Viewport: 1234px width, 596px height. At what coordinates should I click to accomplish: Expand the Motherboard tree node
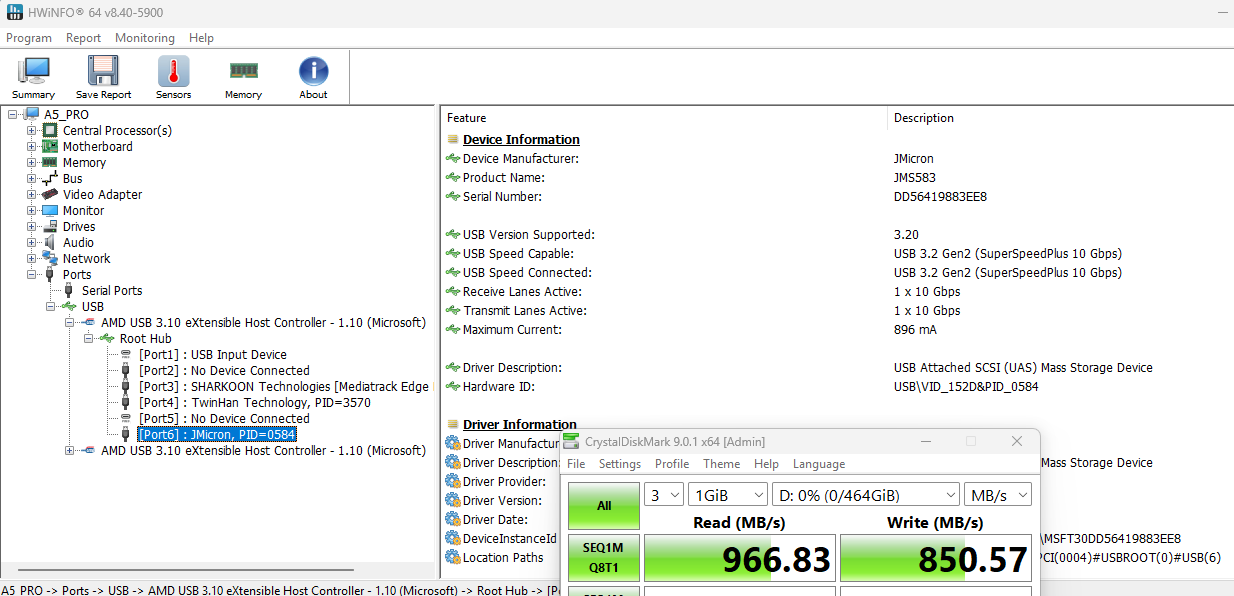click(x=32, y=147)
